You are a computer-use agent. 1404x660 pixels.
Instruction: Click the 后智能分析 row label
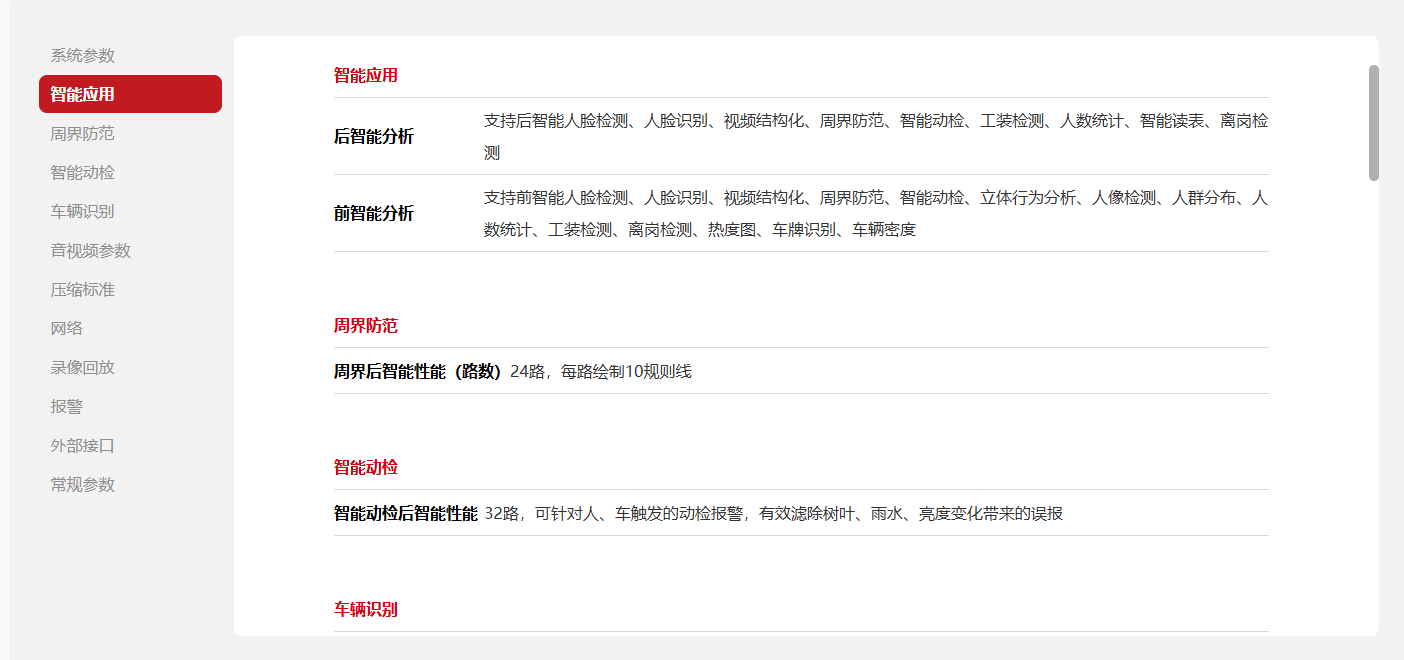coord(374,137)
